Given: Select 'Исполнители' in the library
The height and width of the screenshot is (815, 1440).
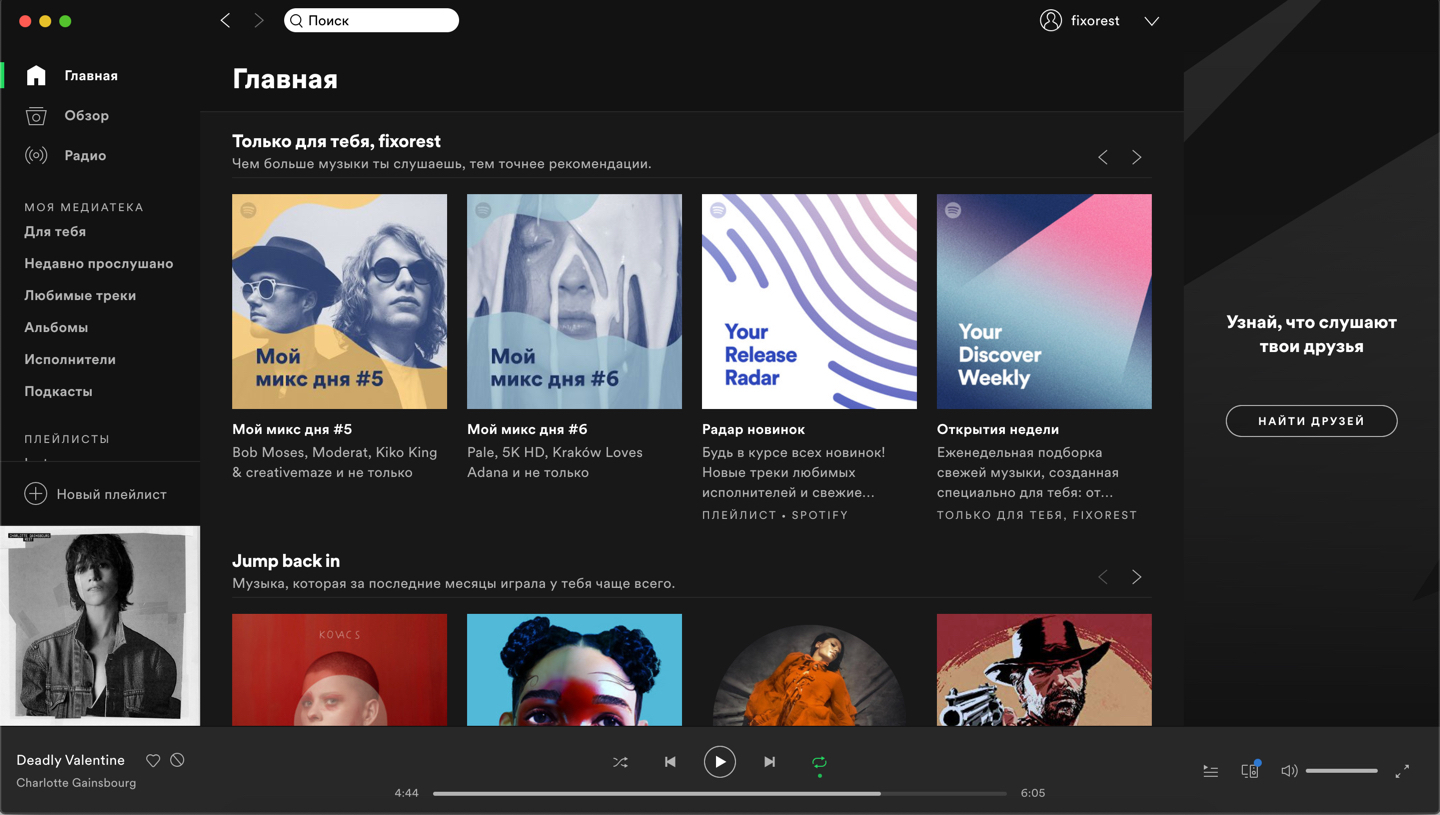Looking at the screenshot, I should click(x=70, y=360).
